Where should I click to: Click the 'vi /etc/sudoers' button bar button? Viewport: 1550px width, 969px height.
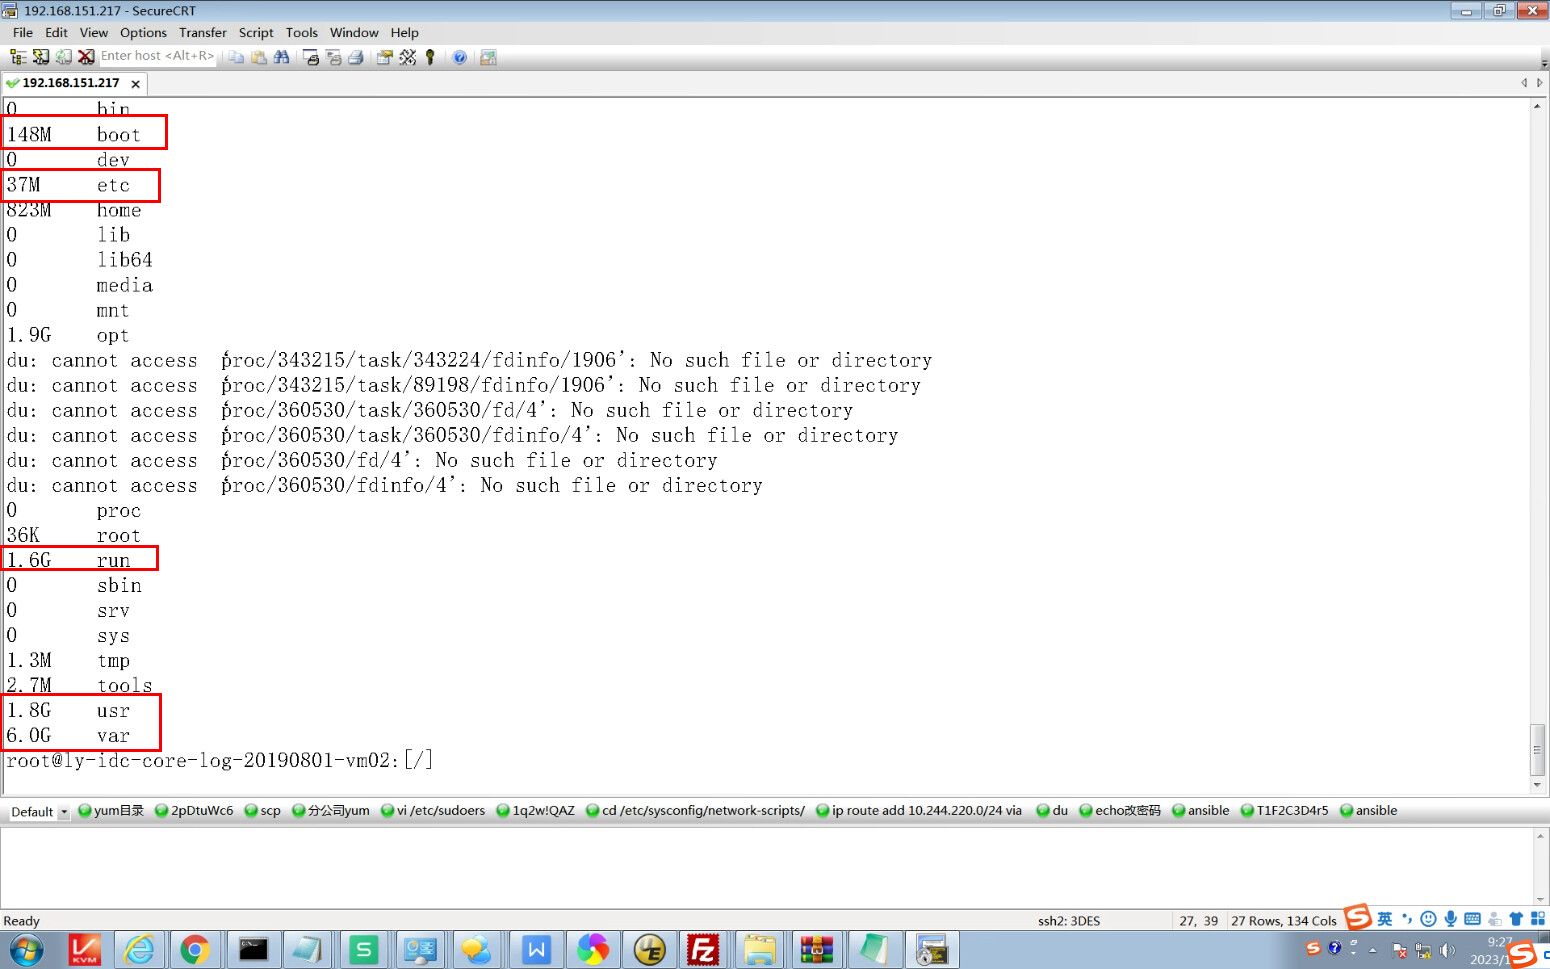pyautogui.click(x=440, y=811)
